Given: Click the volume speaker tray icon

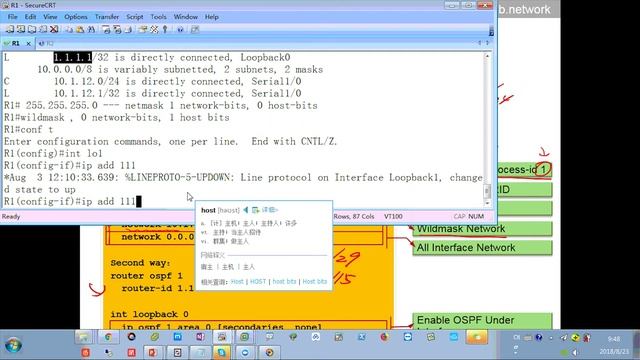Looking at the screenshot, I should (x=575, y=352).
